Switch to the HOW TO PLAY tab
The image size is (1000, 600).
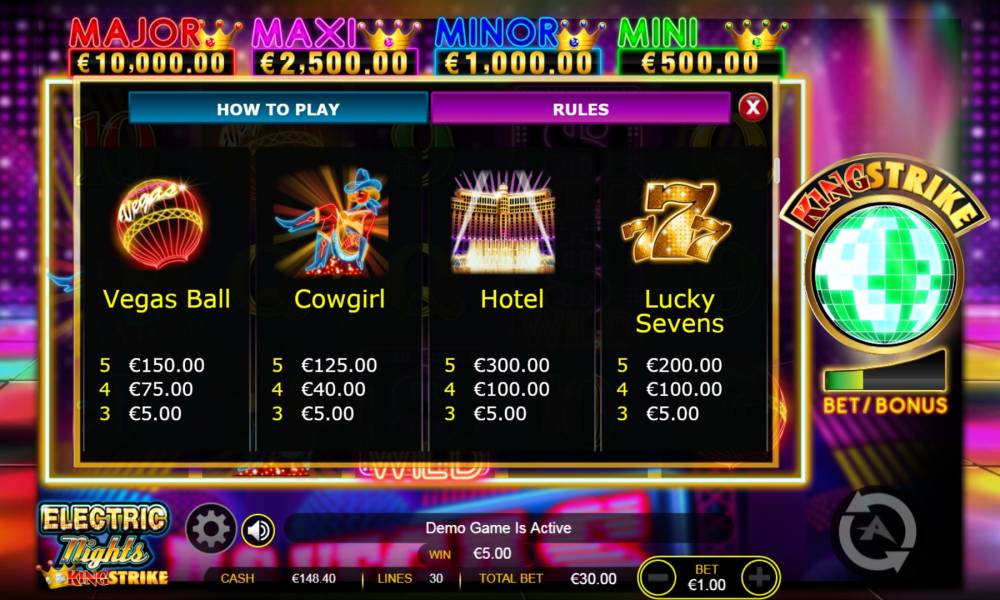point(278,108)
